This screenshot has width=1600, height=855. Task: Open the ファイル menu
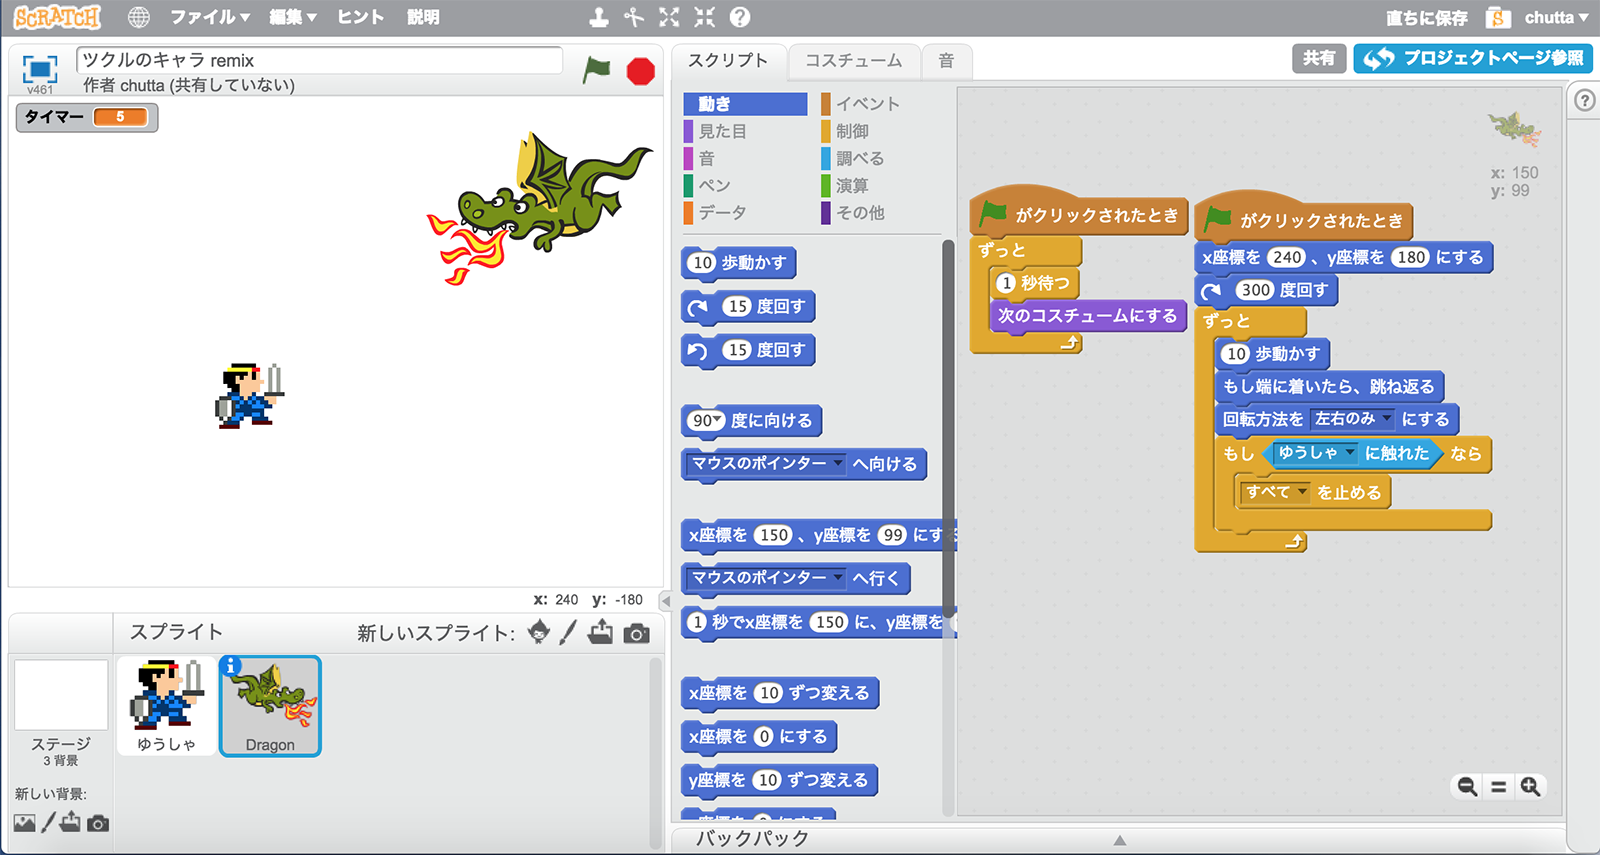click(210, 17)
